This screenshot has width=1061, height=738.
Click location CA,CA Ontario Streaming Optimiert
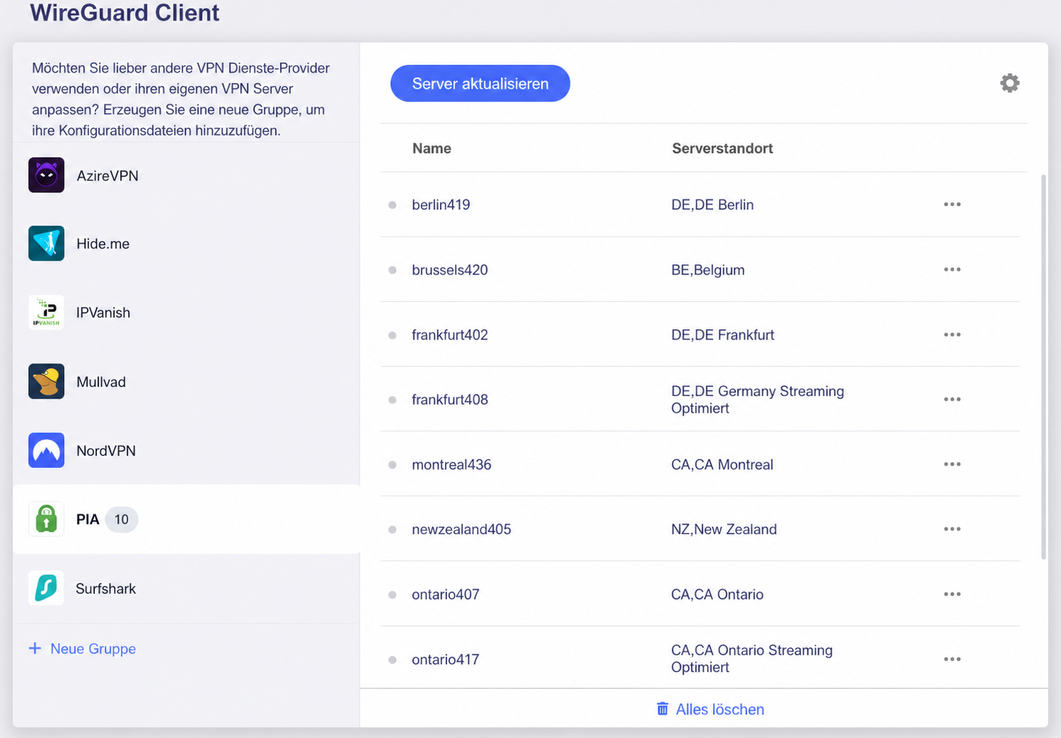(751, 658)
